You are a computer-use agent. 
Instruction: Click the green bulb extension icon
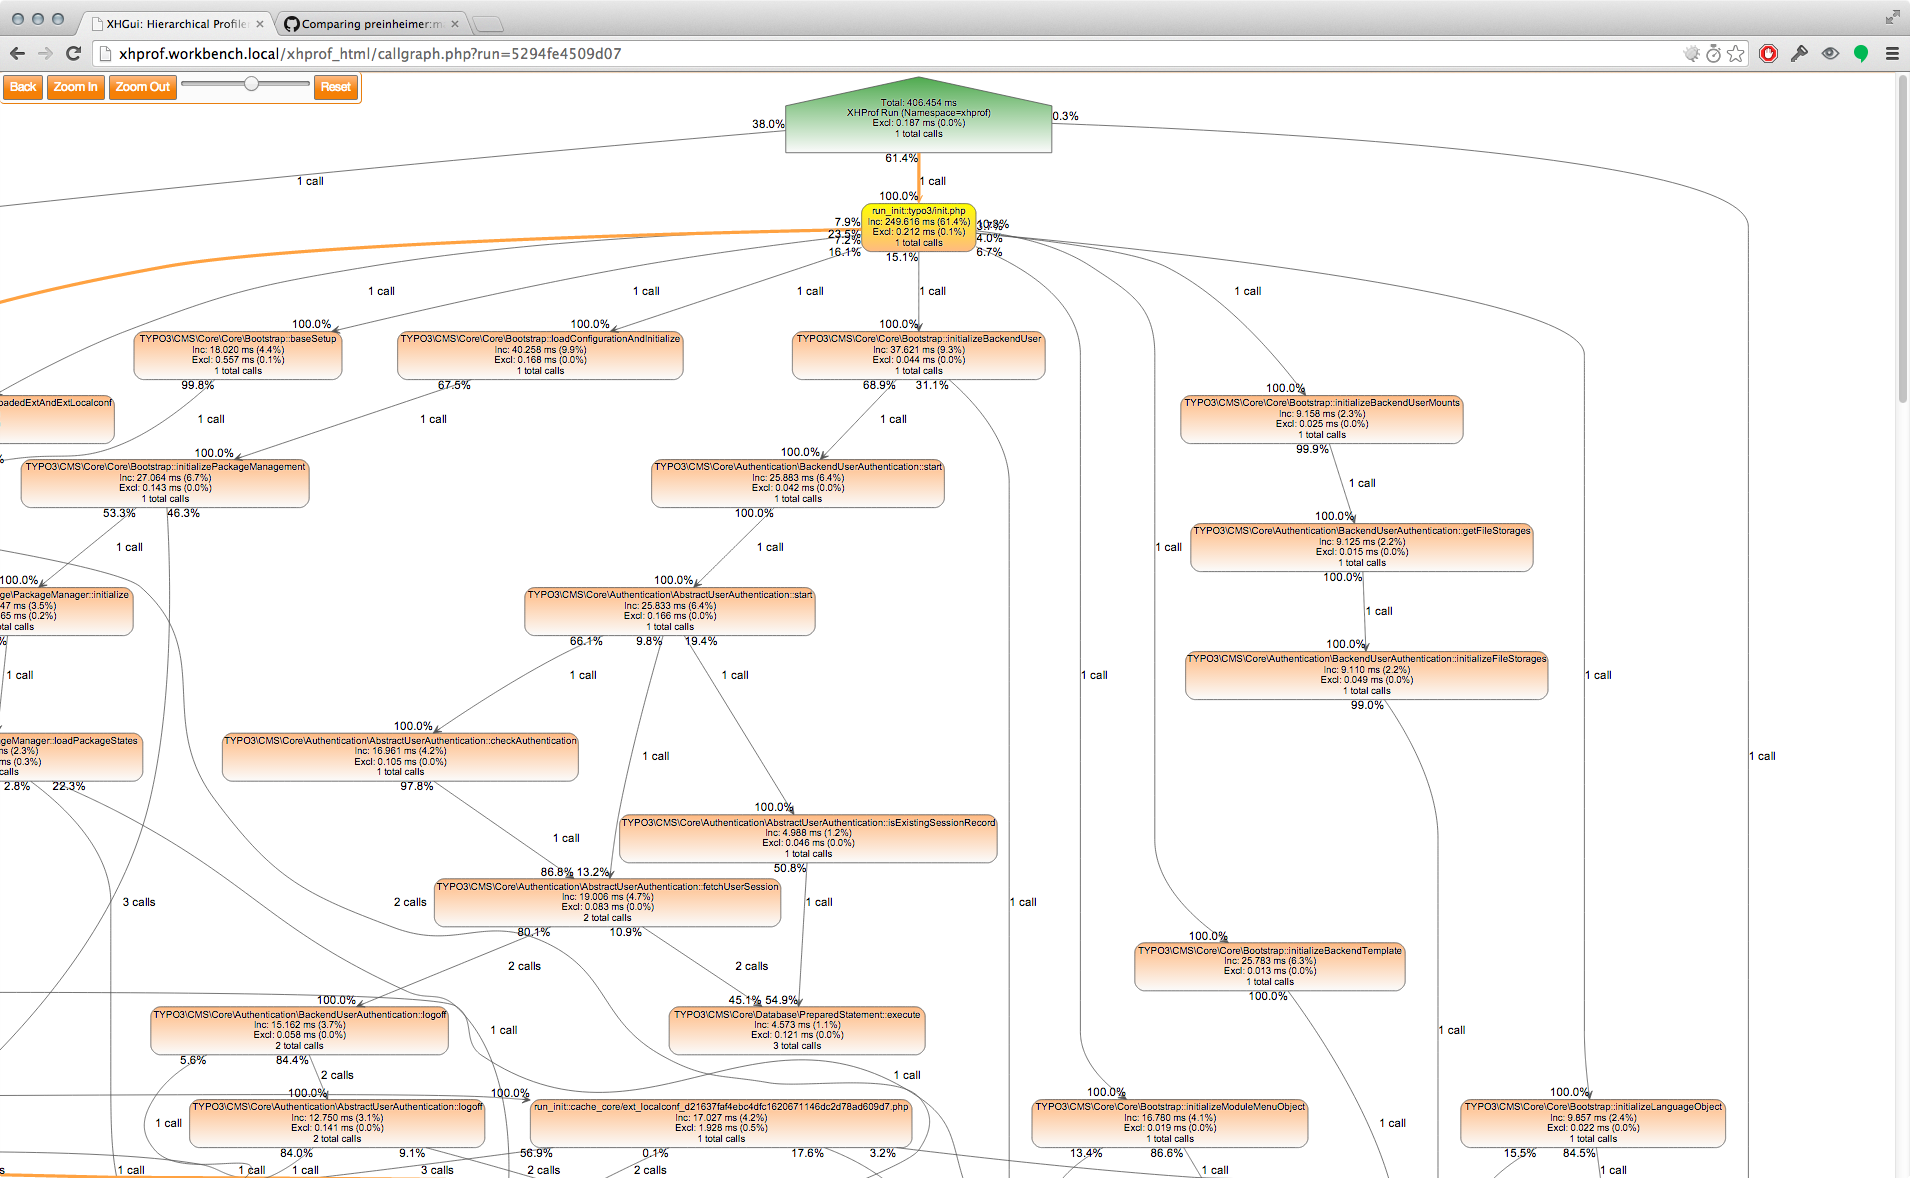pyautogui.click(x=1861, y=54)
